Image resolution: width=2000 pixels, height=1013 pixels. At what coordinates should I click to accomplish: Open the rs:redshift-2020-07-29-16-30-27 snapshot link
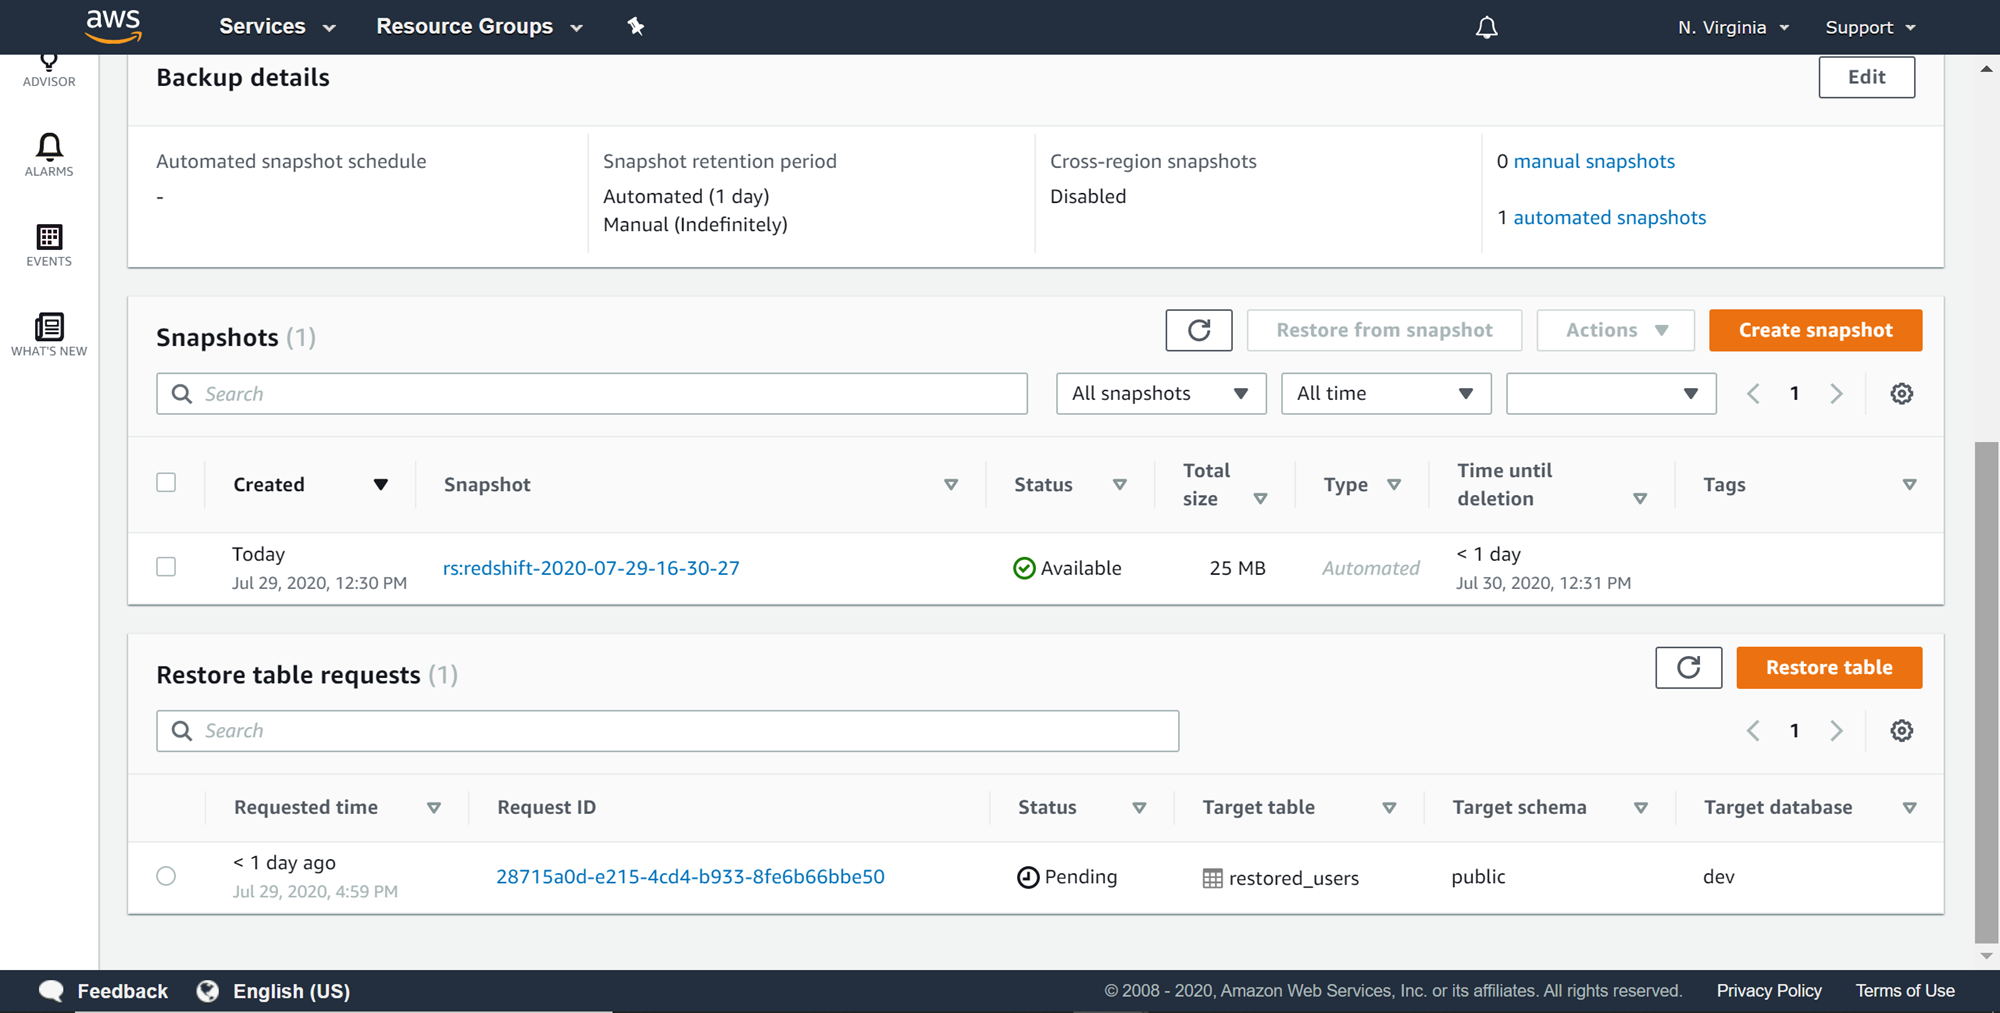click(591, 568)
